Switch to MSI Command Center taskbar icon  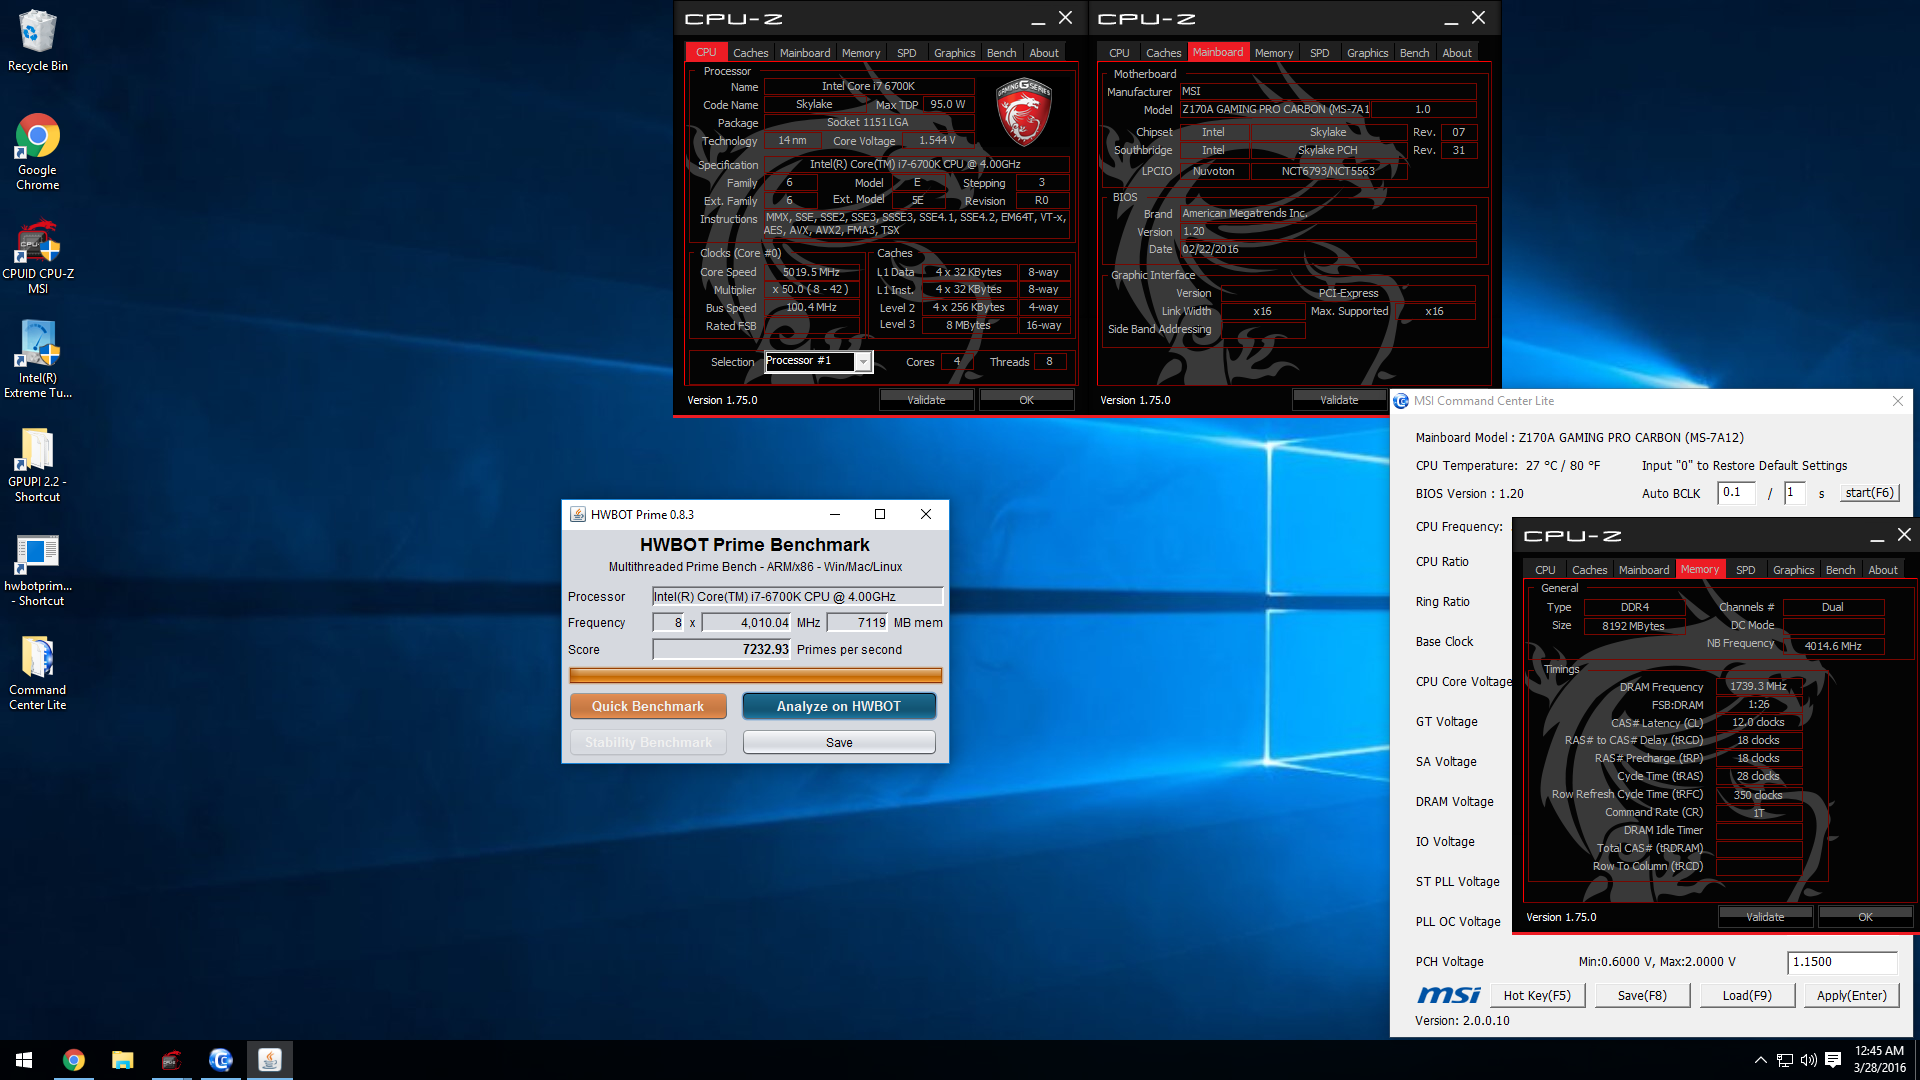click(220, 1060)
